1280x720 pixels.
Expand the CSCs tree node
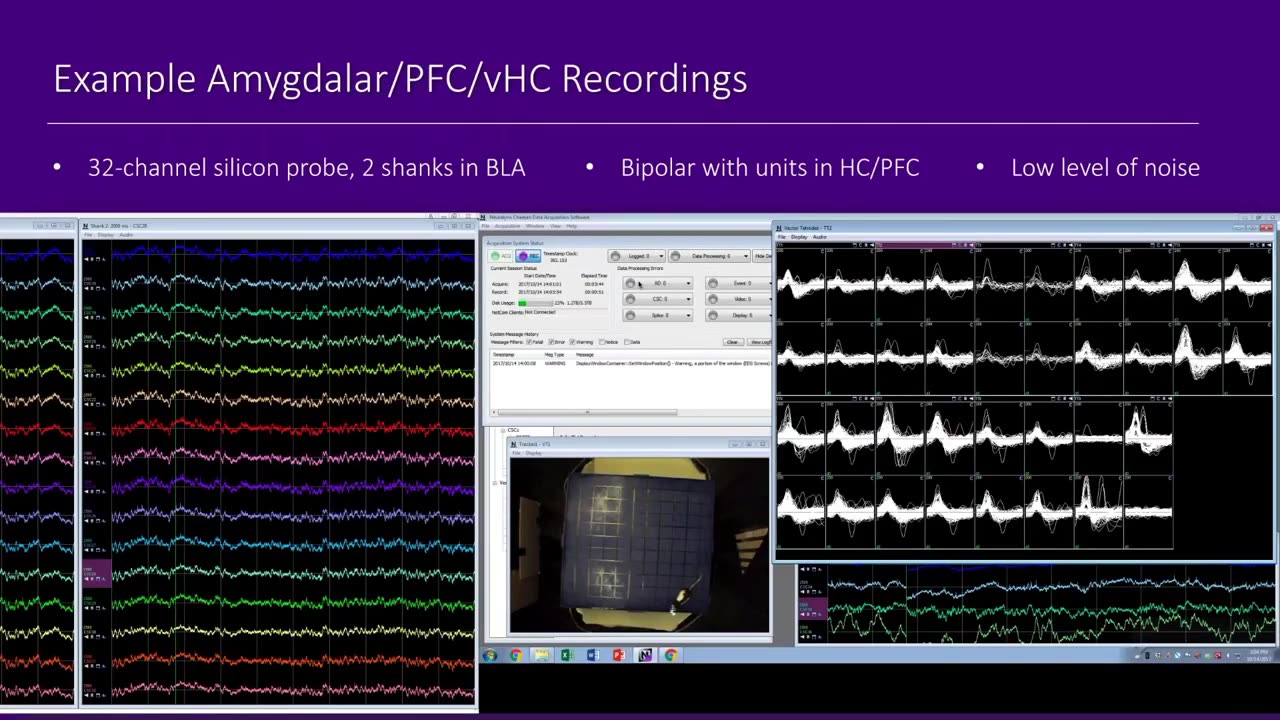(503, 430)
